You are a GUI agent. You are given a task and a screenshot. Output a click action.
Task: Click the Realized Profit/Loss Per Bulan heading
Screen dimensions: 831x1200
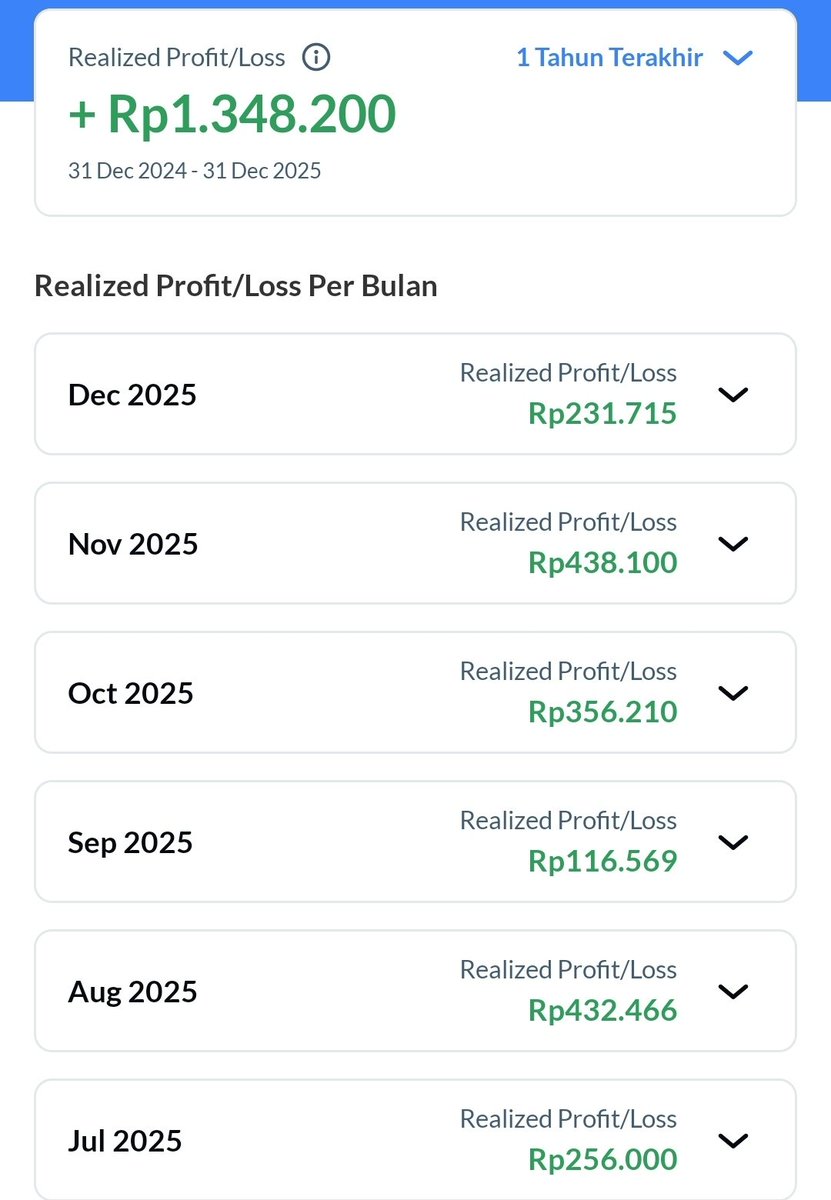point(236,286)
